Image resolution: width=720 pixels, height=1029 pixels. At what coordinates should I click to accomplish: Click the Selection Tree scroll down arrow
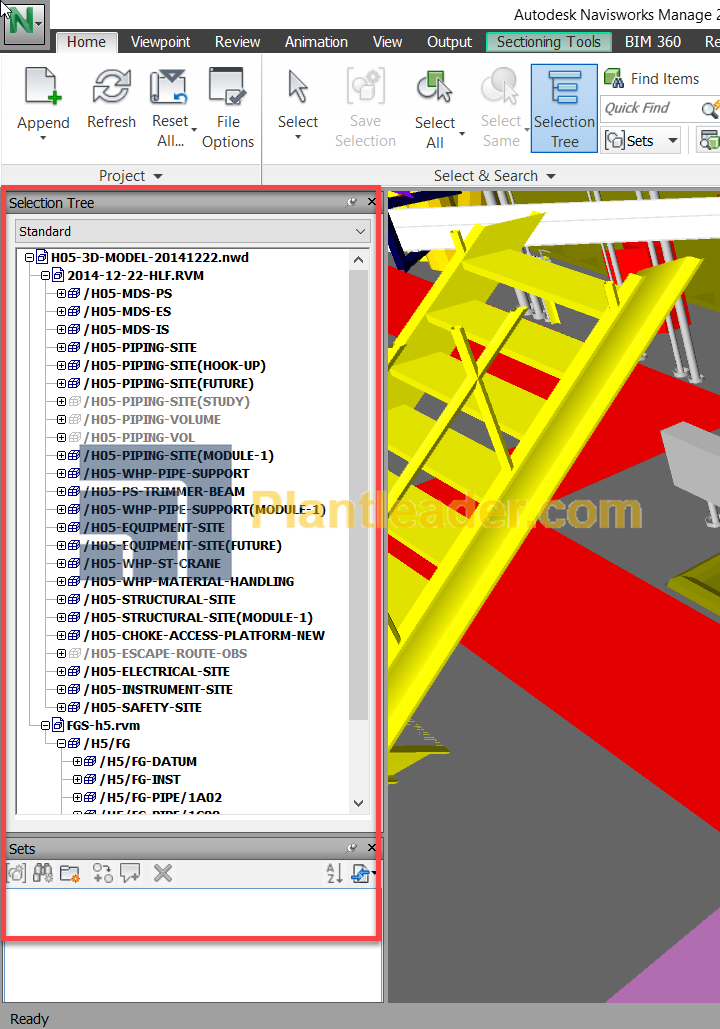tap(358, 803)
